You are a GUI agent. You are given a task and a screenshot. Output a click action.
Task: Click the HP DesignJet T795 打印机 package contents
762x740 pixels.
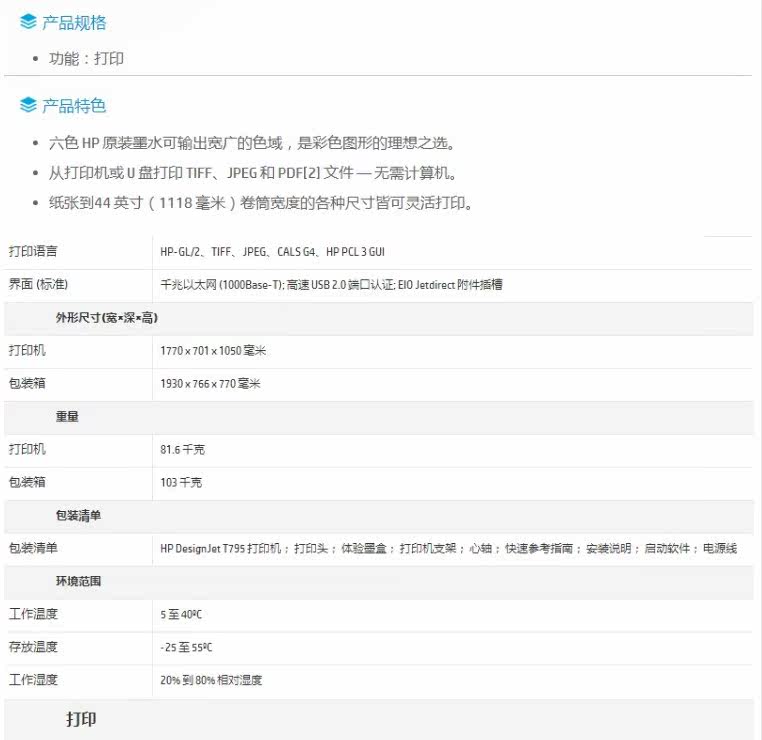(x=449, y=548)
